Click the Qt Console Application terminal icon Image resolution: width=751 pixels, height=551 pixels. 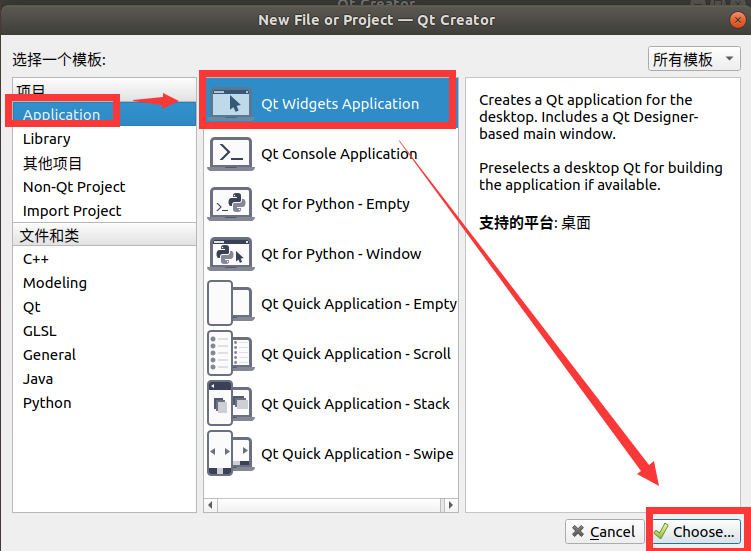pyautogui.click(x=231, y=154)
